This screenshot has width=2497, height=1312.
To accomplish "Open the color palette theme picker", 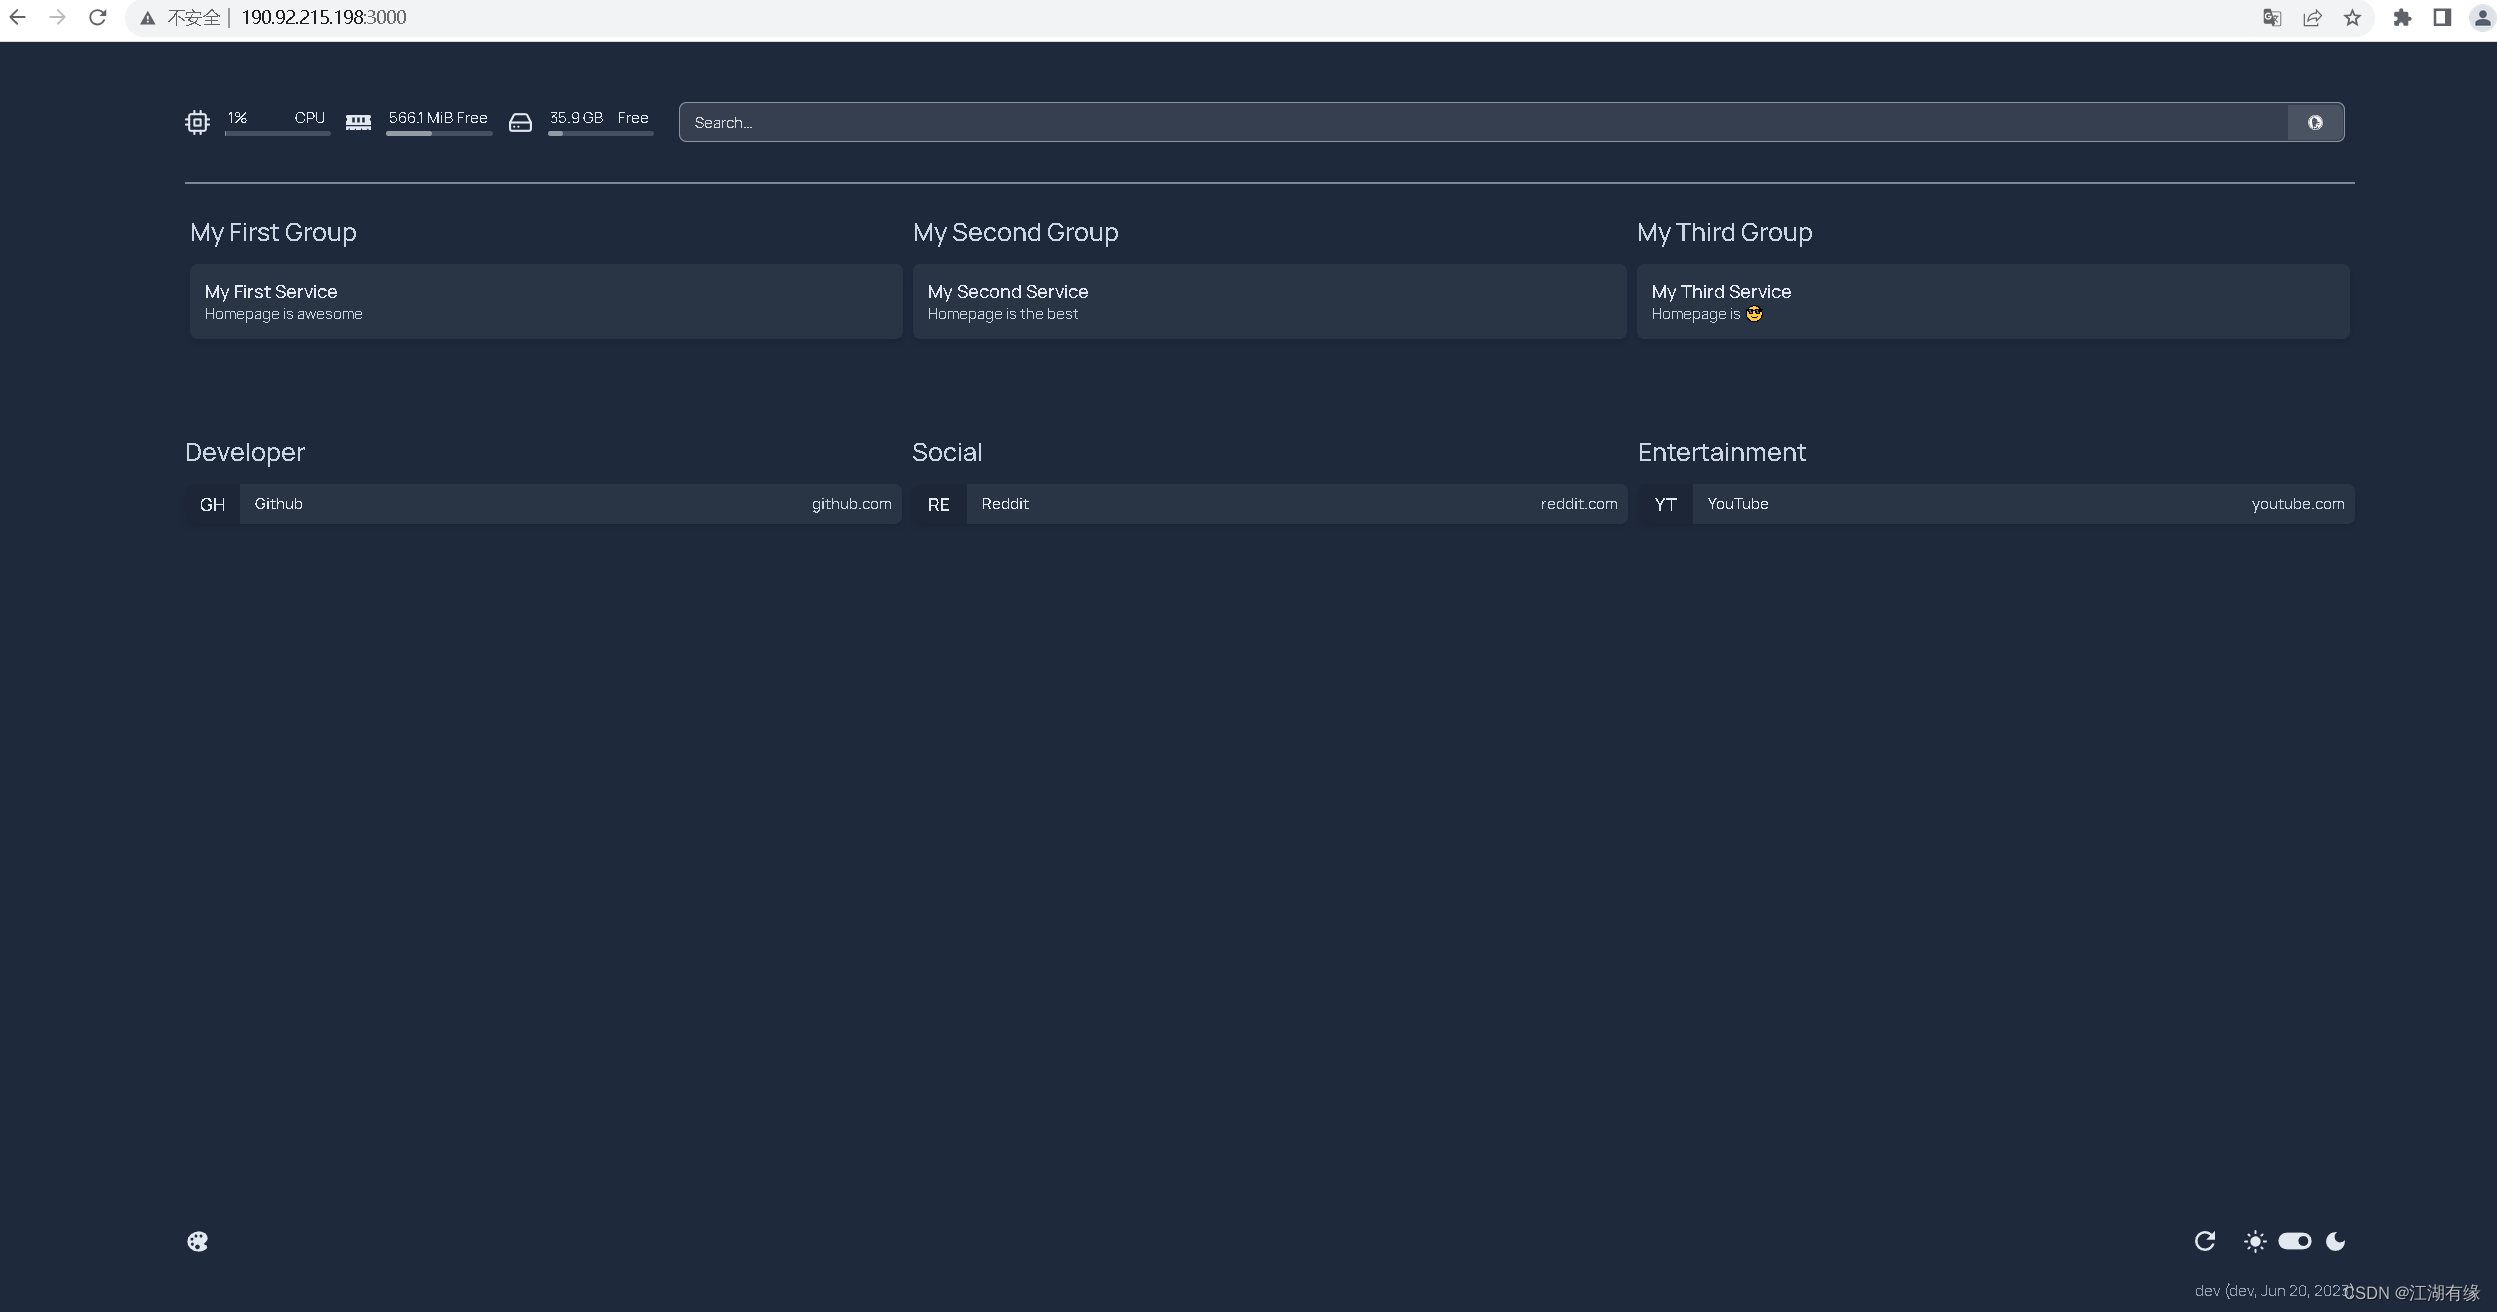I will pos(198,1241).
